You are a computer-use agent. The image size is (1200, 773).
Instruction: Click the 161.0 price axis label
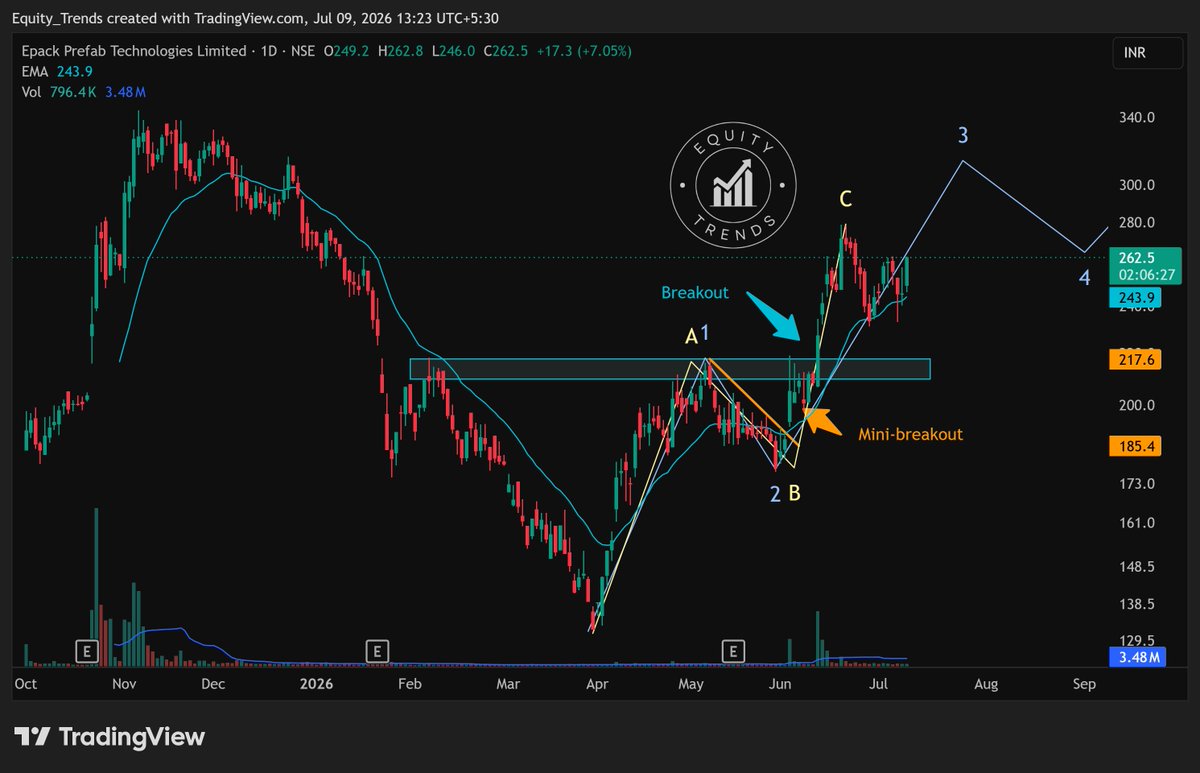(x=1137, y=523)
